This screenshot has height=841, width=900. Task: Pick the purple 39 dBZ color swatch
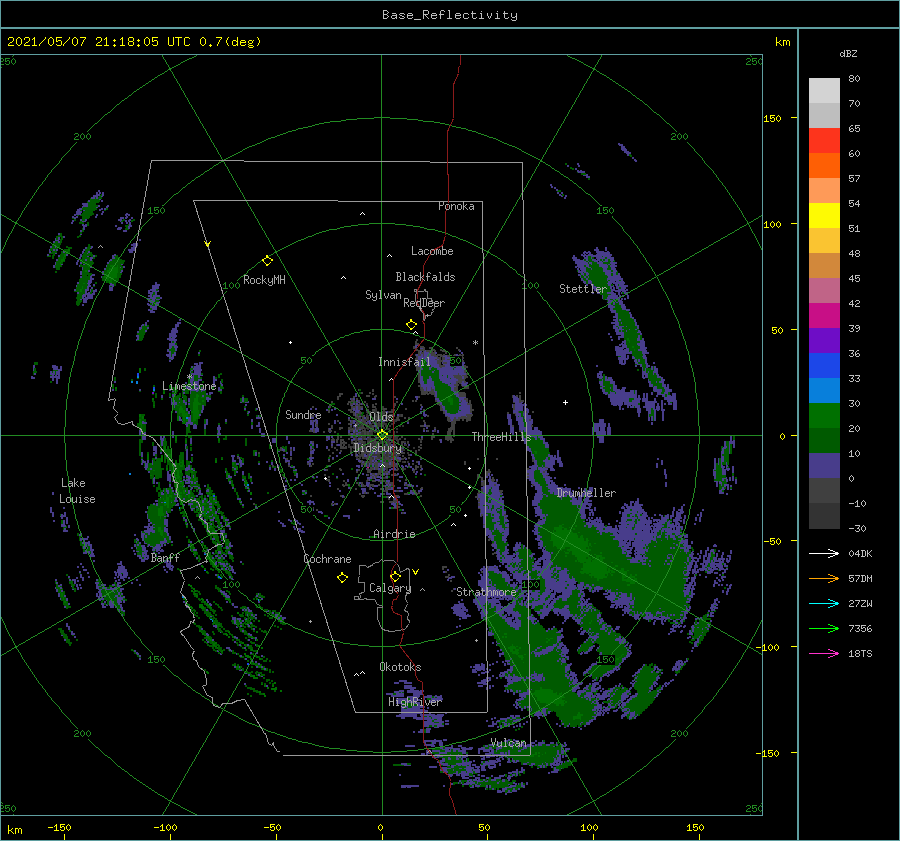[x=824, y=340]
